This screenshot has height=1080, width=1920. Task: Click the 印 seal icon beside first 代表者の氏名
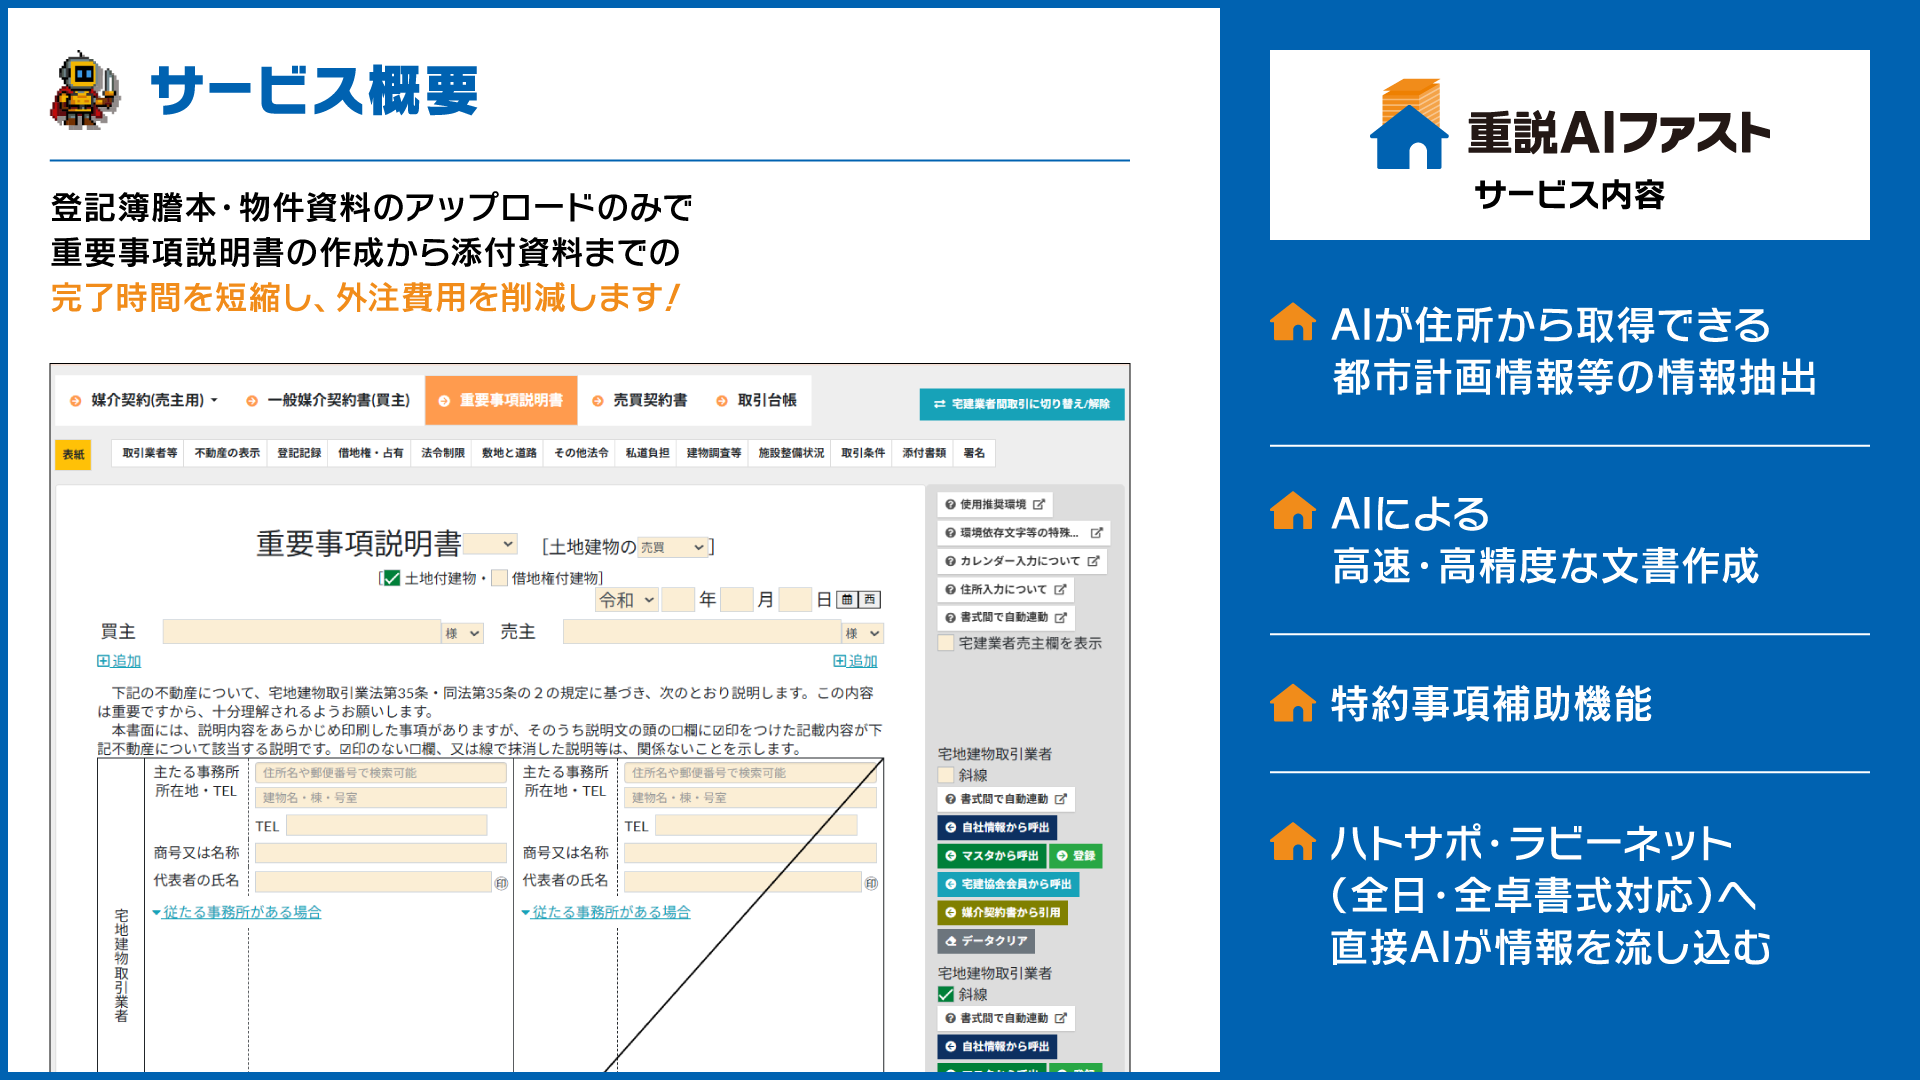pyautogui.click(x=501, y=883)
